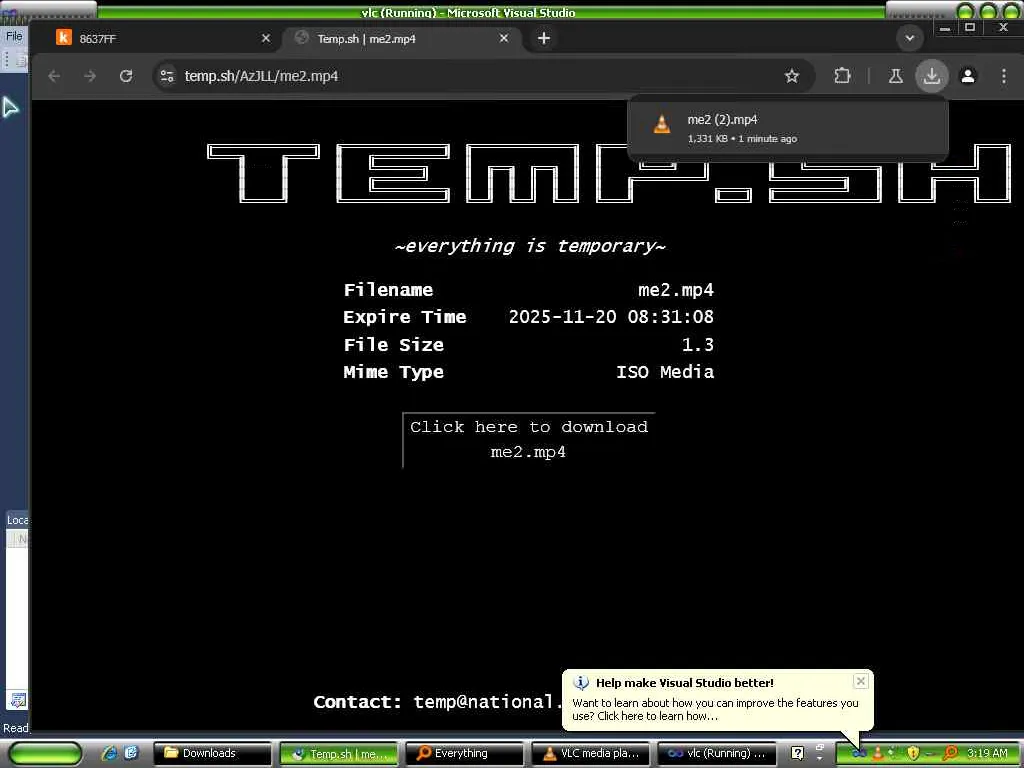The height and width of the screenshot is (768, 1024).
Task: Click the help question mark taskbar icon
Action: (x=797, y=753)
